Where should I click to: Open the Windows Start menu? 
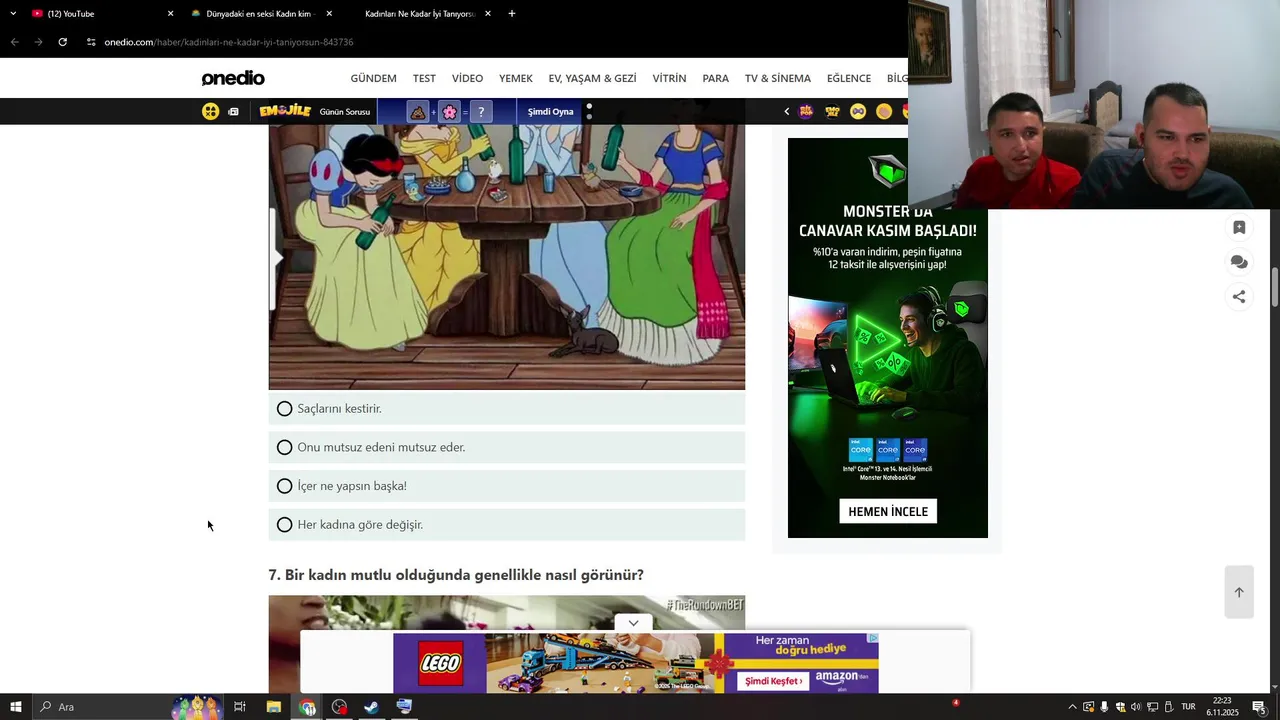[15, 707]
